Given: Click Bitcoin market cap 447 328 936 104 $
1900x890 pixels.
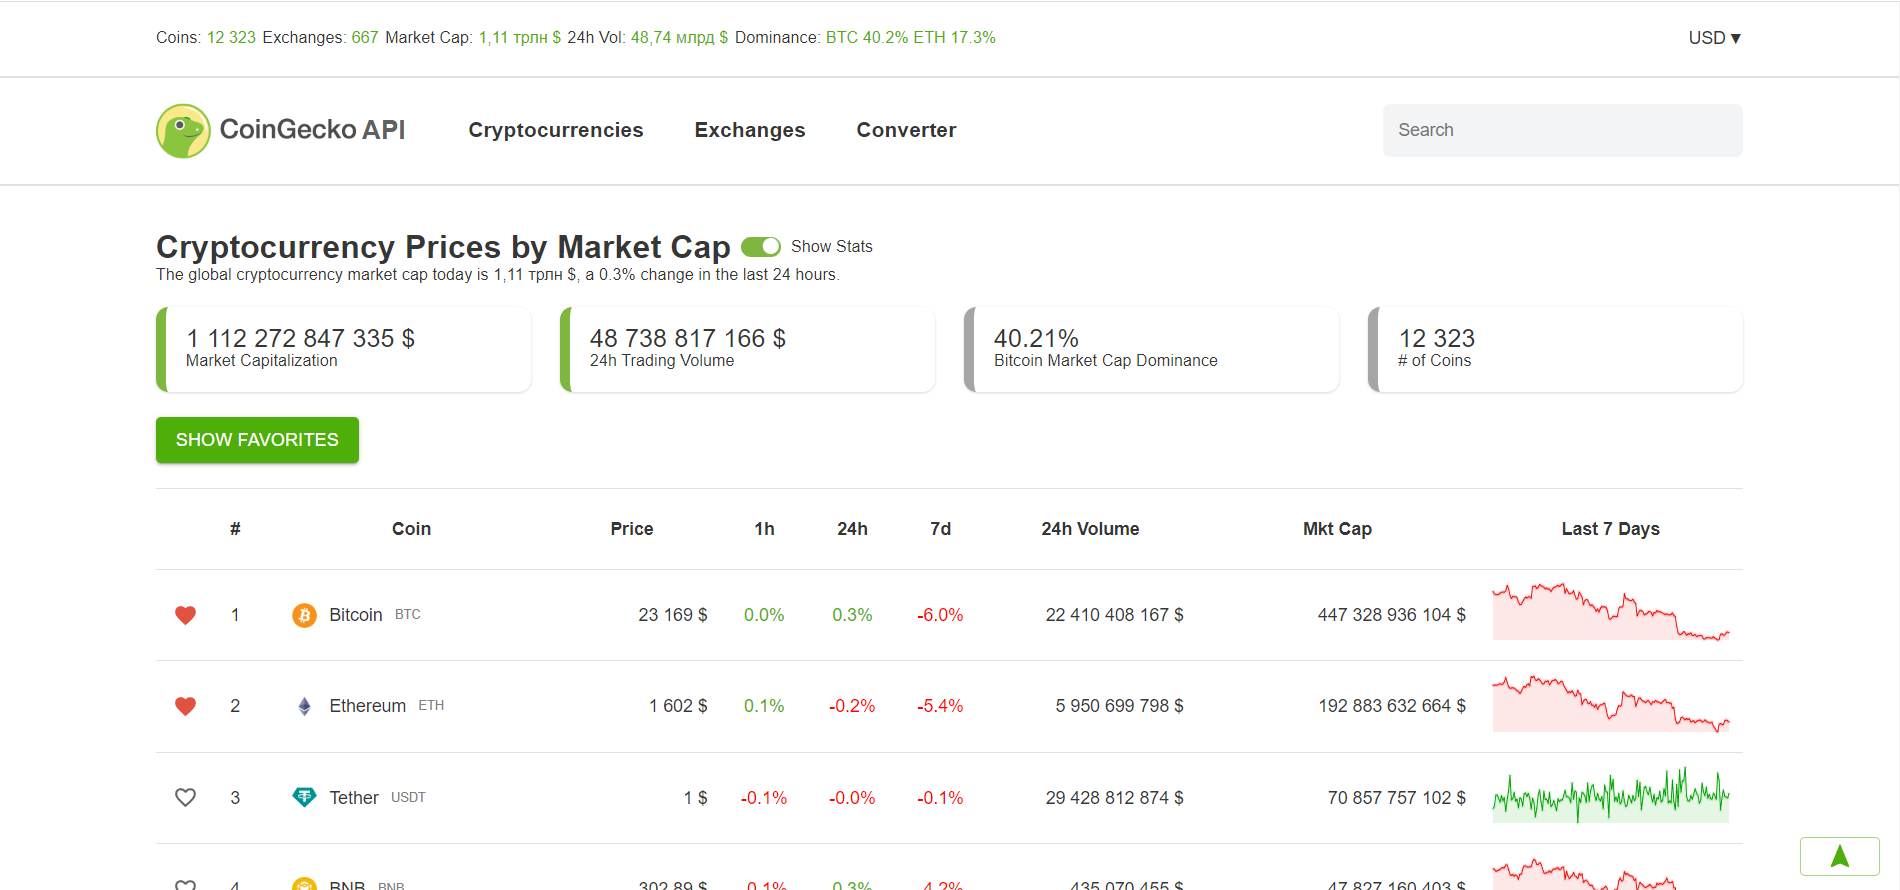Looking at the screenshot, I should (1392, 615).
